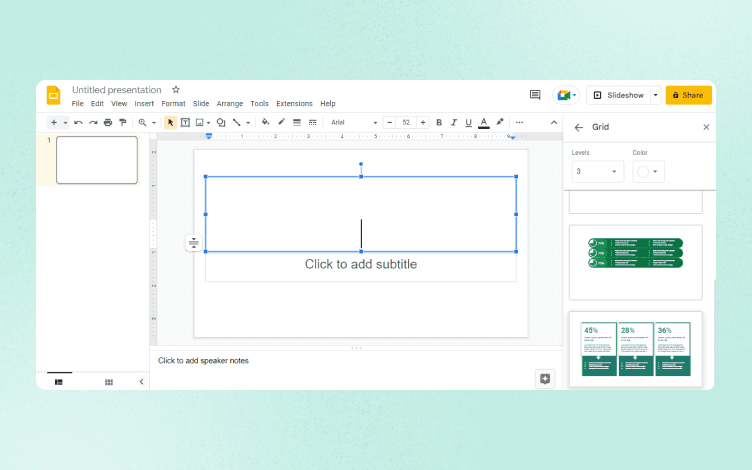Select the paint format tool
Viewport: 752px width, 470px height.
(123, 123)
